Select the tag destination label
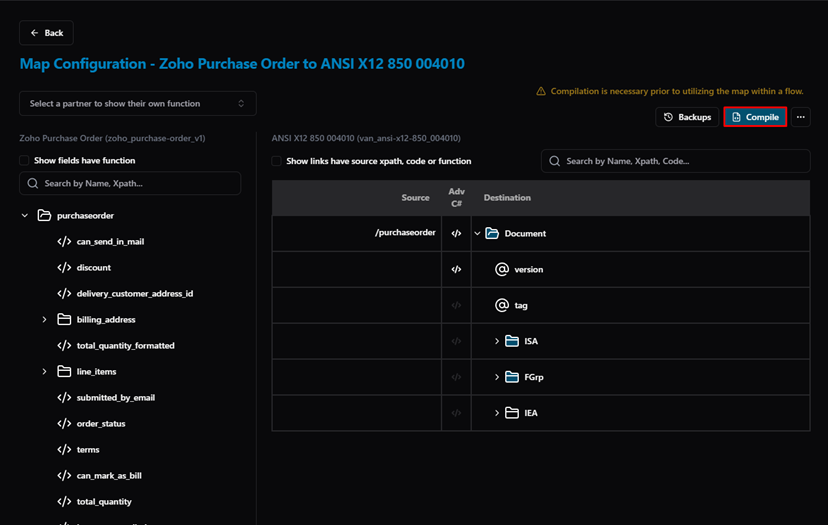The height and width of the screenshot is (525, 828). (521, 305)
